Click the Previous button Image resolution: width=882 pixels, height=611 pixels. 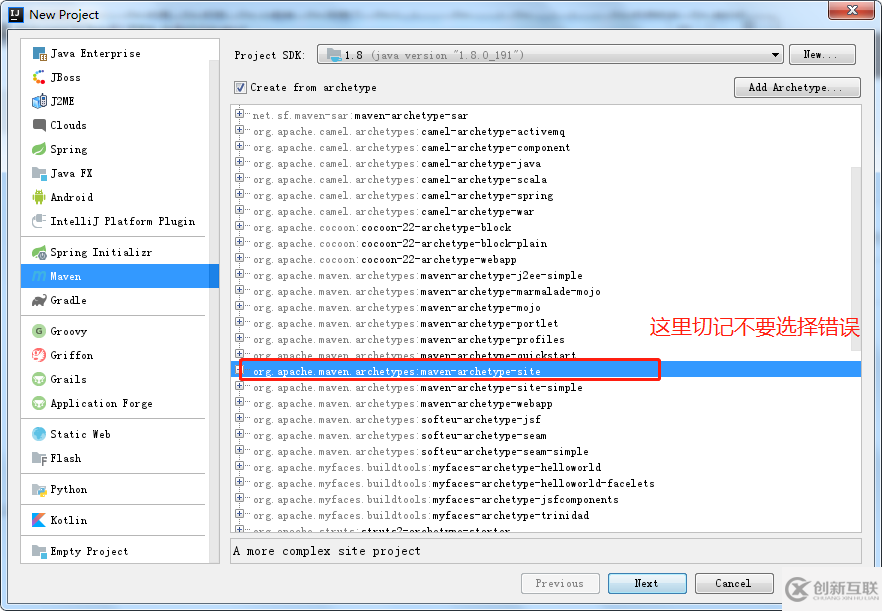tap(560, 583)
